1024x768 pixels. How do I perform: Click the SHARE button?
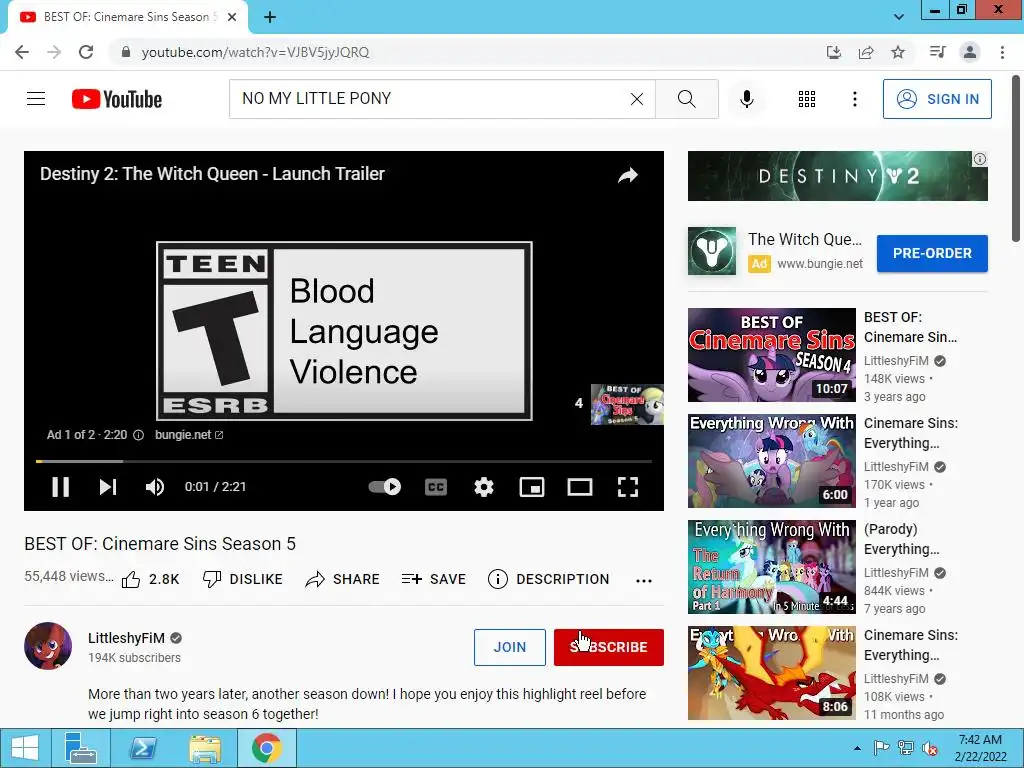tap(342, 579)
